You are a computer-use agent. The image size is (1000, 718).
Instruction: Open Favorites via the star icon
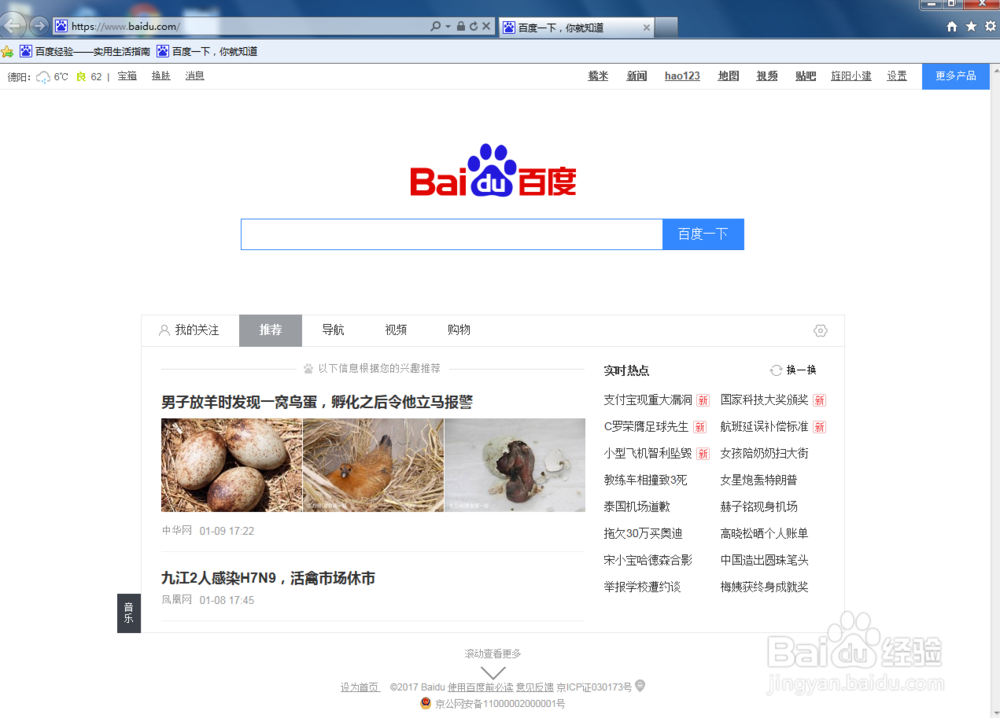pyautogui.click(x=971, y=27)
